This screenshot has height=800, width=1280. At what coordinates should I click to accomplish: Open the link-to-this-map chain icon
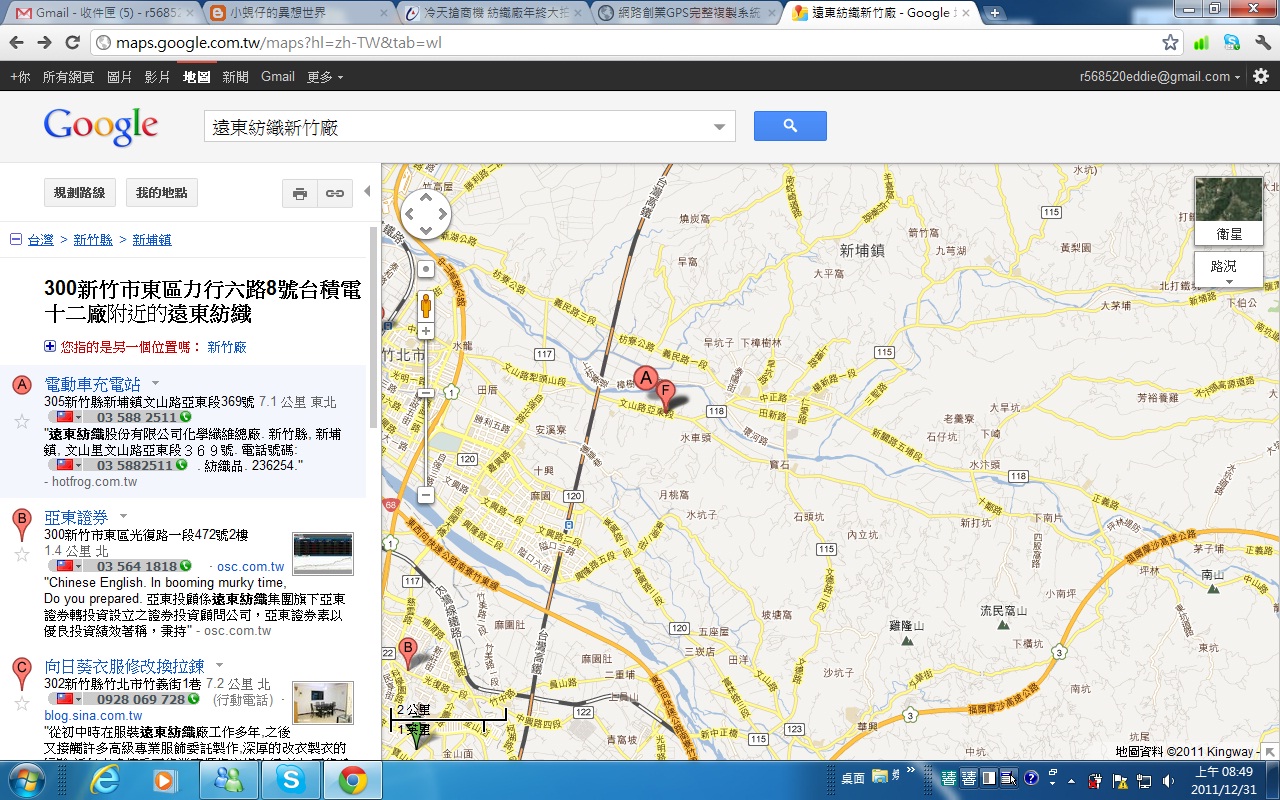[334, 193]
